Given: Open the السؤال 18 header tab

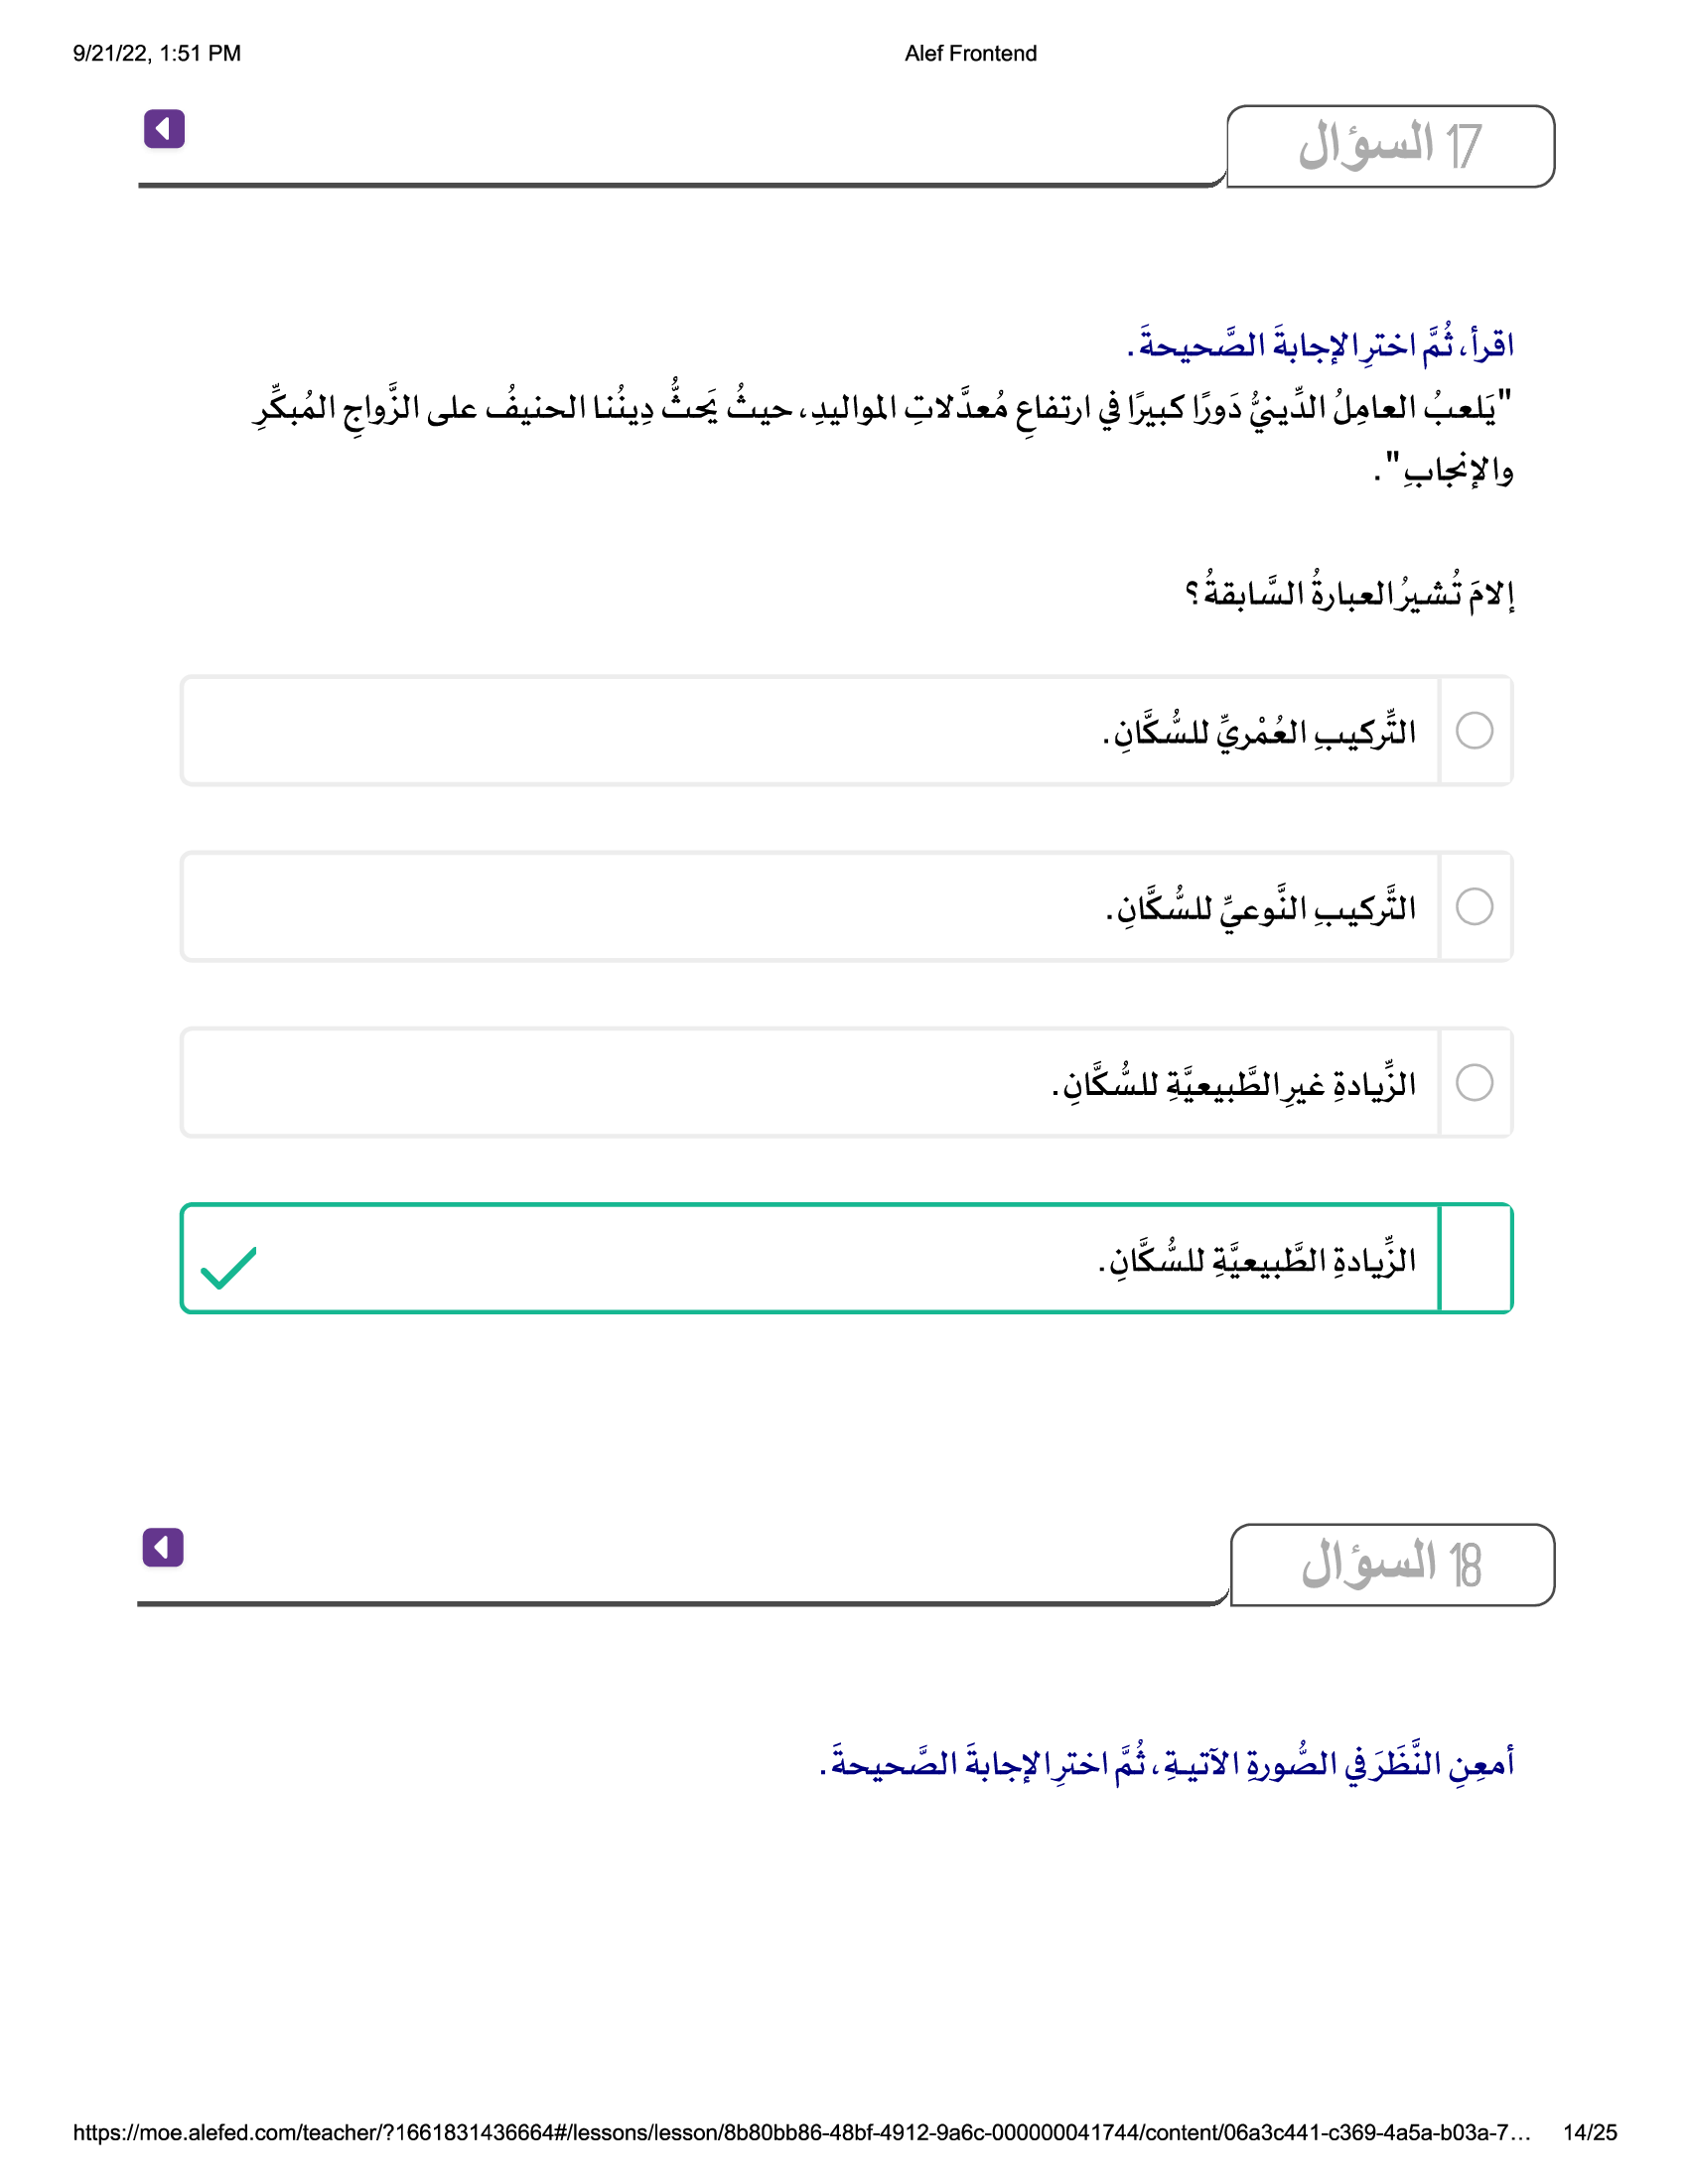Looking at the screenshot, I should pyautogui.click(x=1391, y=1565).
